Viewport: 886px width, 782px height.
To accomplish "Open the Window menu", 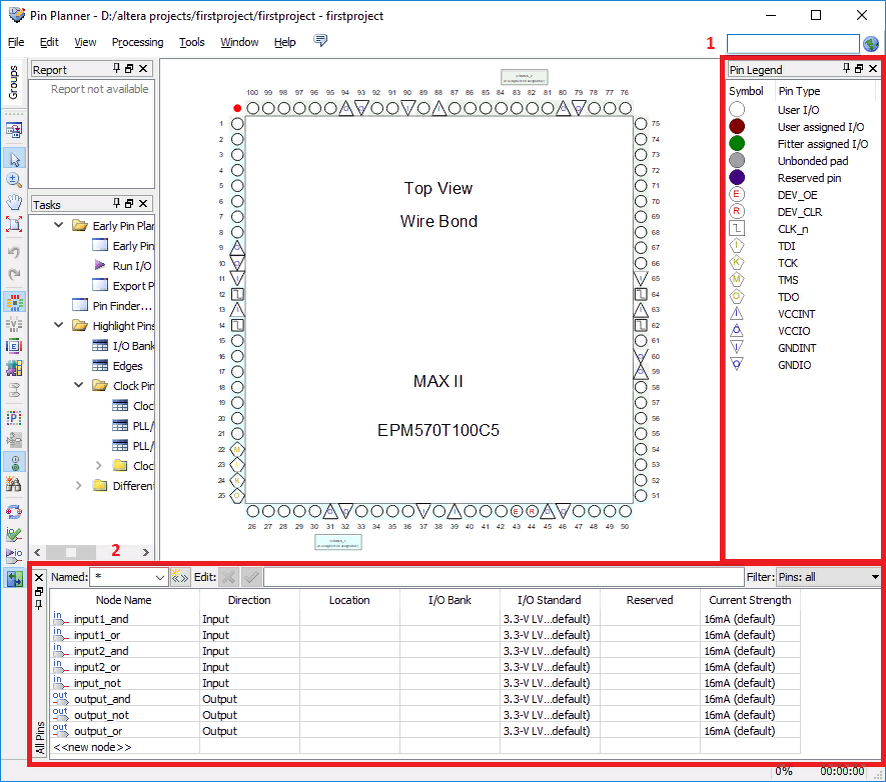I will 239,42.
